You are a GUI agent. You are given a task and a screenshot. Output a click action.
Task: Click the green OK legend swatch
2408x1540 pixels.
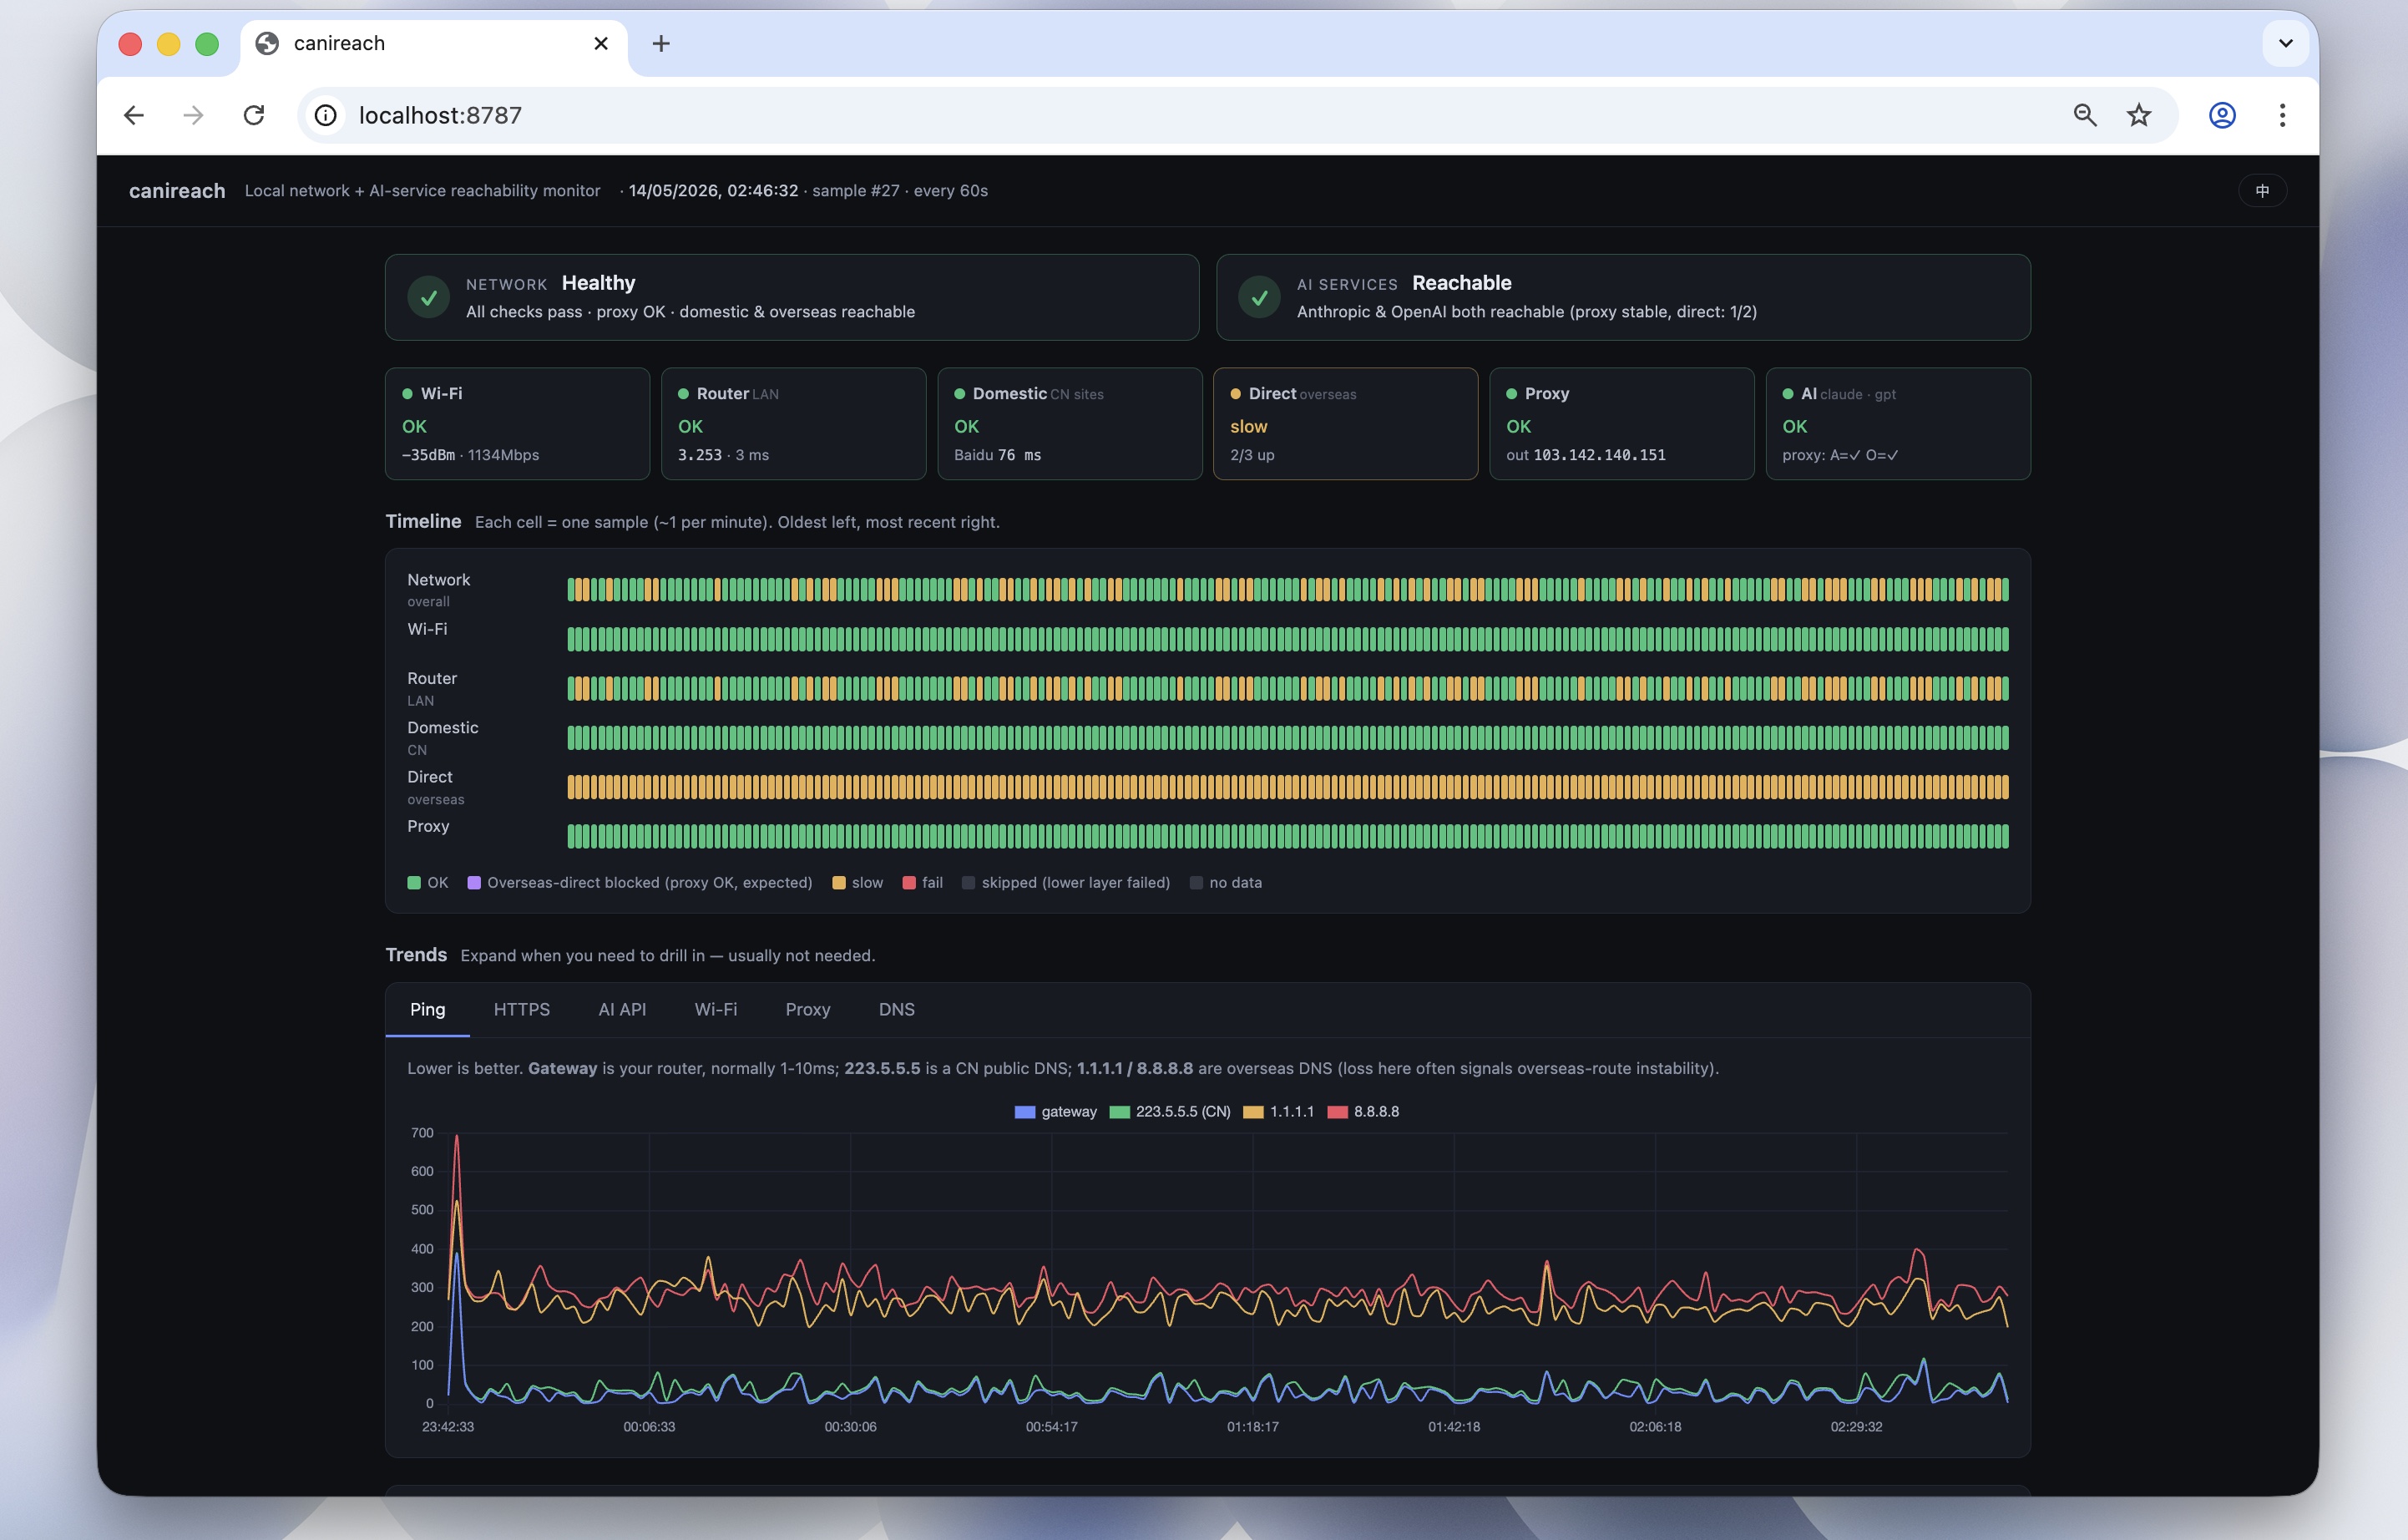click(414, 883)
